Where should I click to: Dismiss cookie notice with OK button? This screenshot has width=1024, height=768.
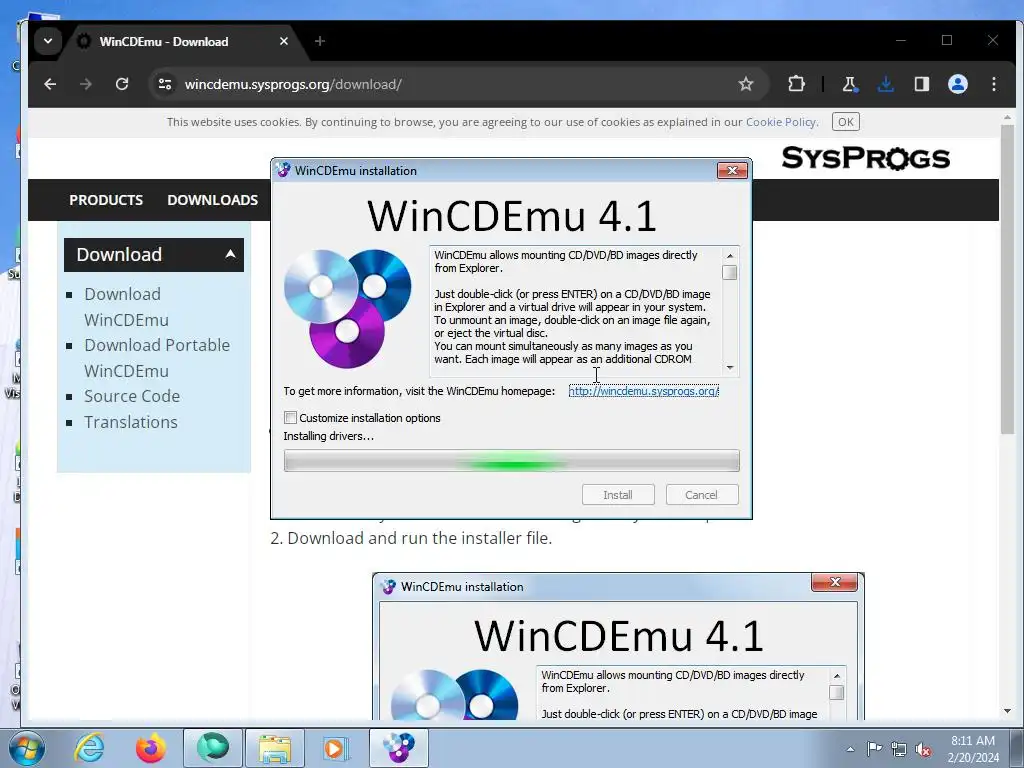click(x=846, y=122)
